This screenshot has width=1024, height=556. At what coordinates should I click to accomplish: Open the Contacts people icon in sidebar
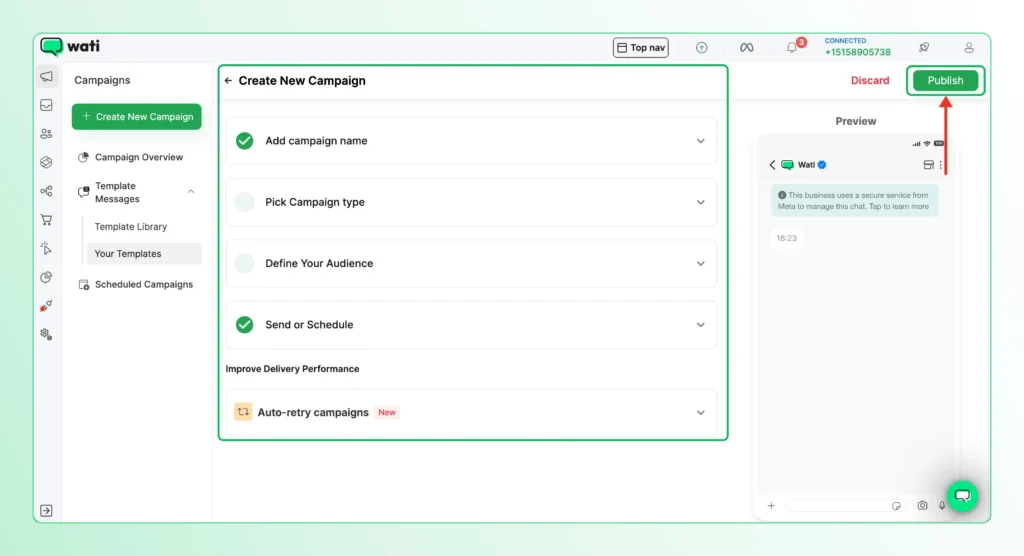pyautogui.click(x=46, y=134)
